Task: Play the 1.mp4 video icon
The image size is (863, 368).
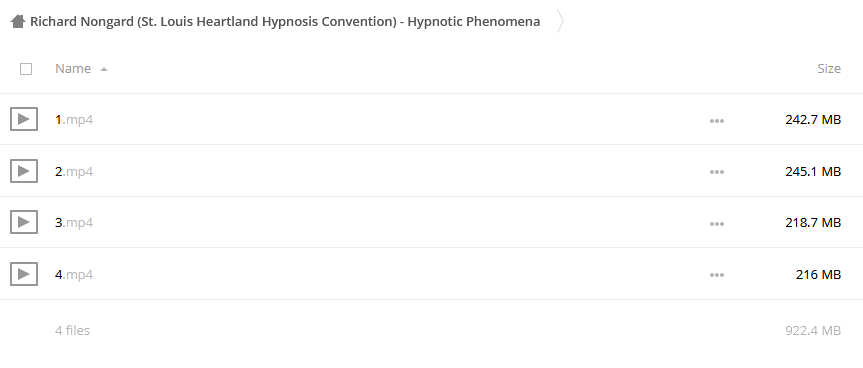Action: (24, 119)
